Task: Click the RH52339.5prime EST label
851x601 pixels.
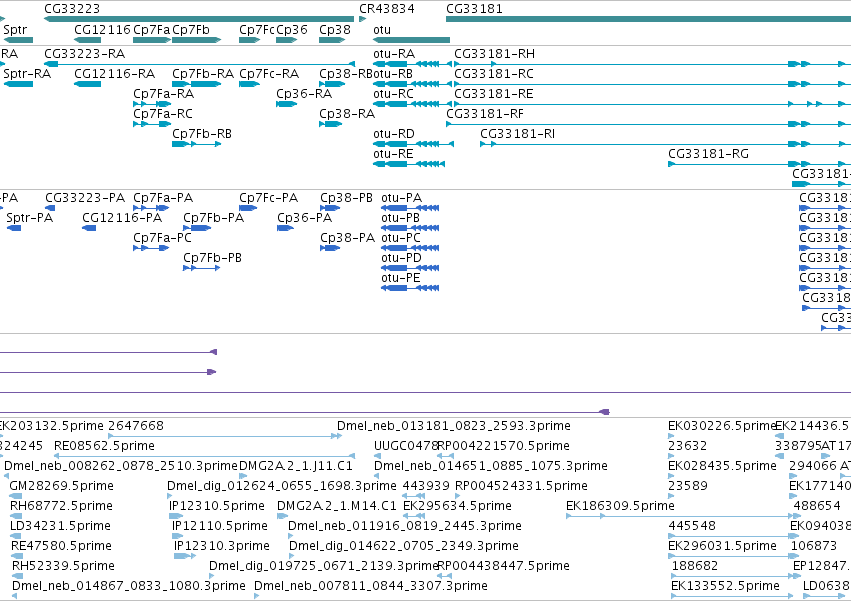Action: (63, 566)
